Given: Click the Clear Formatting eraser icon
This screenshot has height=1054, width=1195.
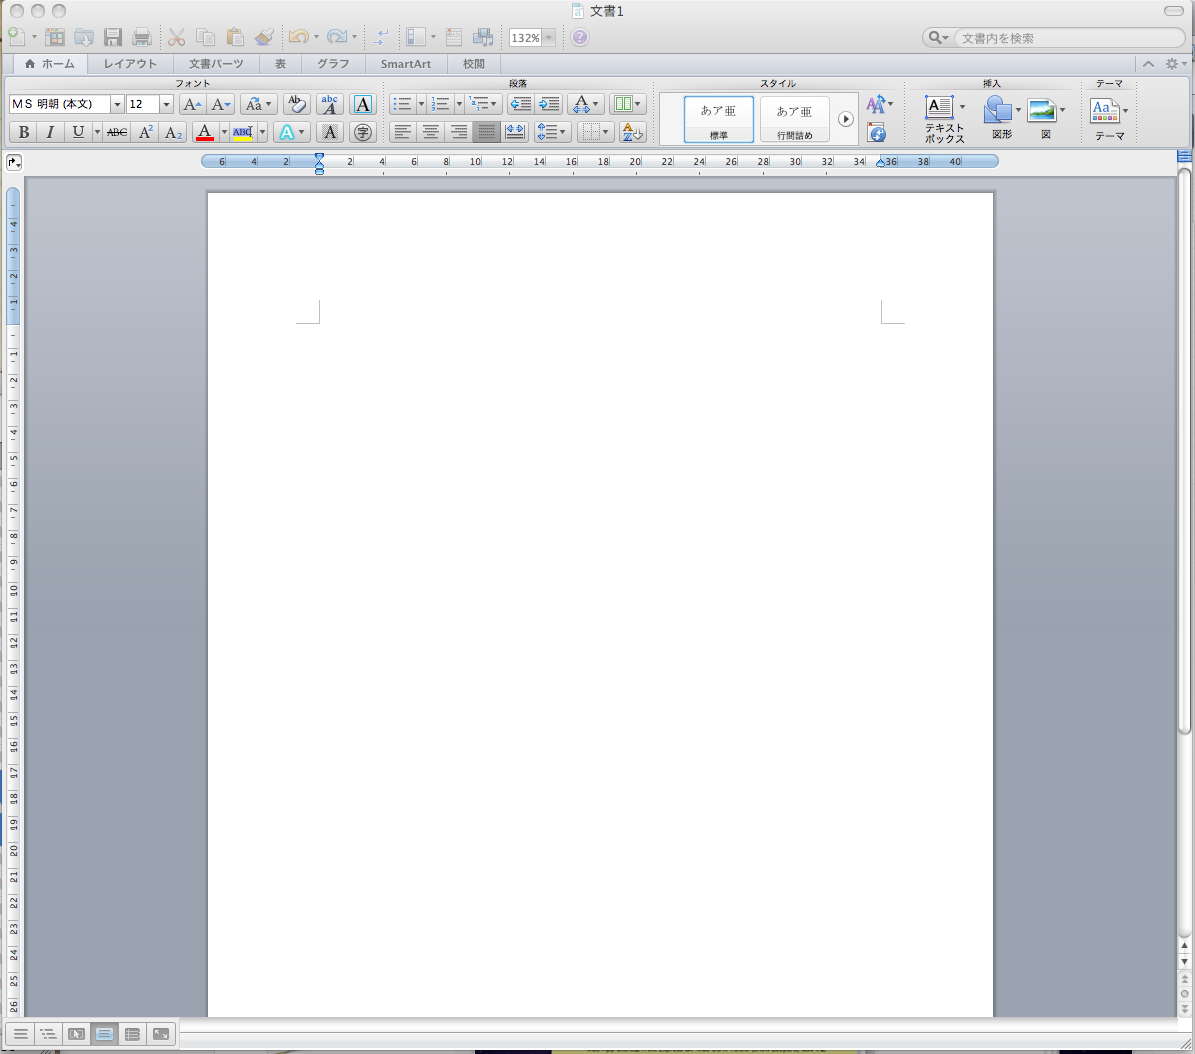Looking at the screenshot, I should pos(296,104).
